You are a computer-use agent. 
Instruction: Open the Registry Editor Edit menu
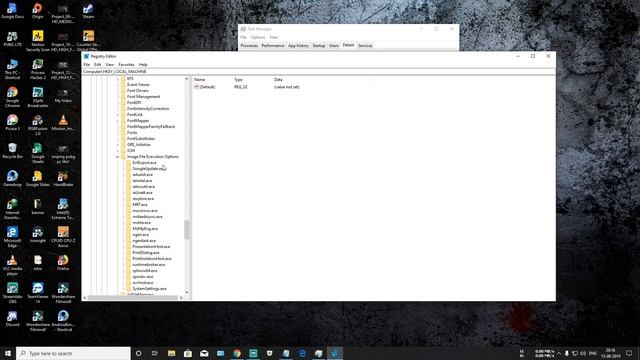(x=98, y=64)
